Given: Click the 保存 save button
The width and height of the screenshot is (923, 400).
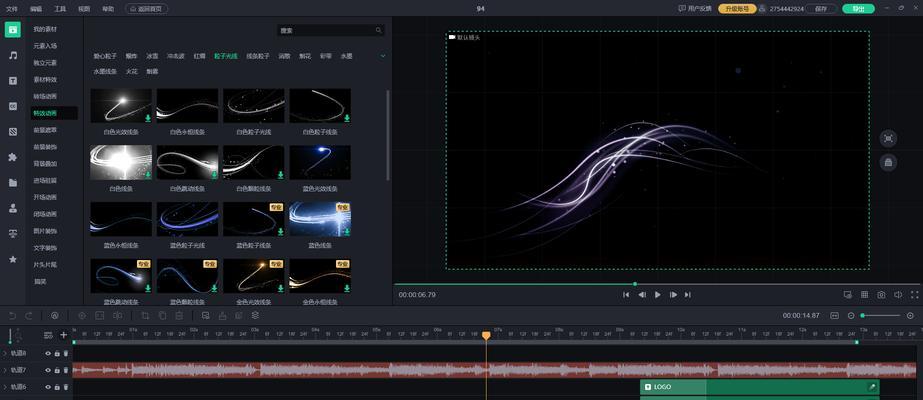Looking at the screenshot, I should pyautogui.click(x=821, y=9).
